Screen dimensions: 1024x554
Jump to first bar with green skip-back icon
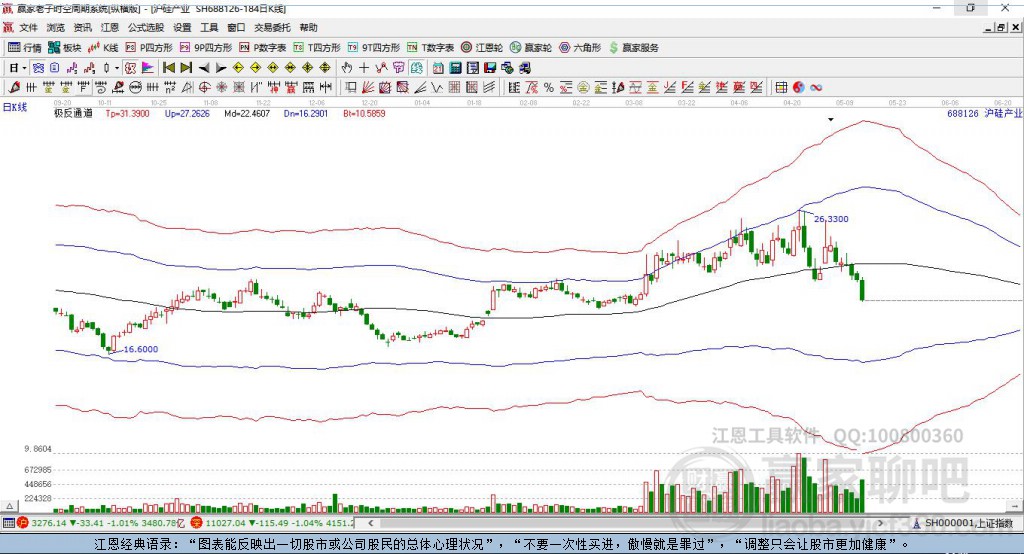pyautogui.click(x=168, y=68)
